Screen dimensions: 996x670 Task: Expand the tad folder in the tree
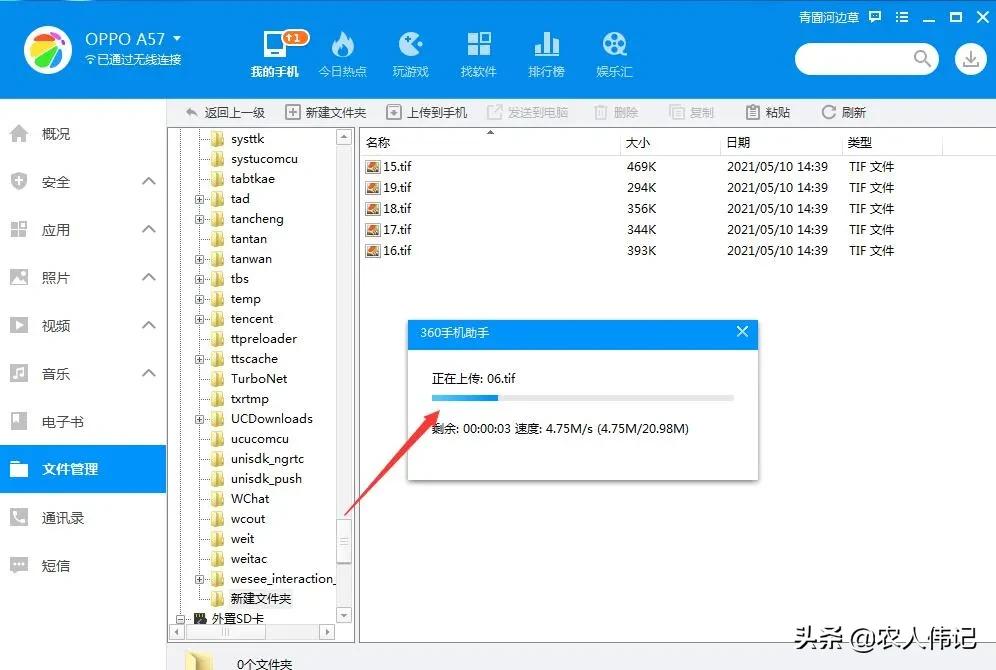click(201, 198)
